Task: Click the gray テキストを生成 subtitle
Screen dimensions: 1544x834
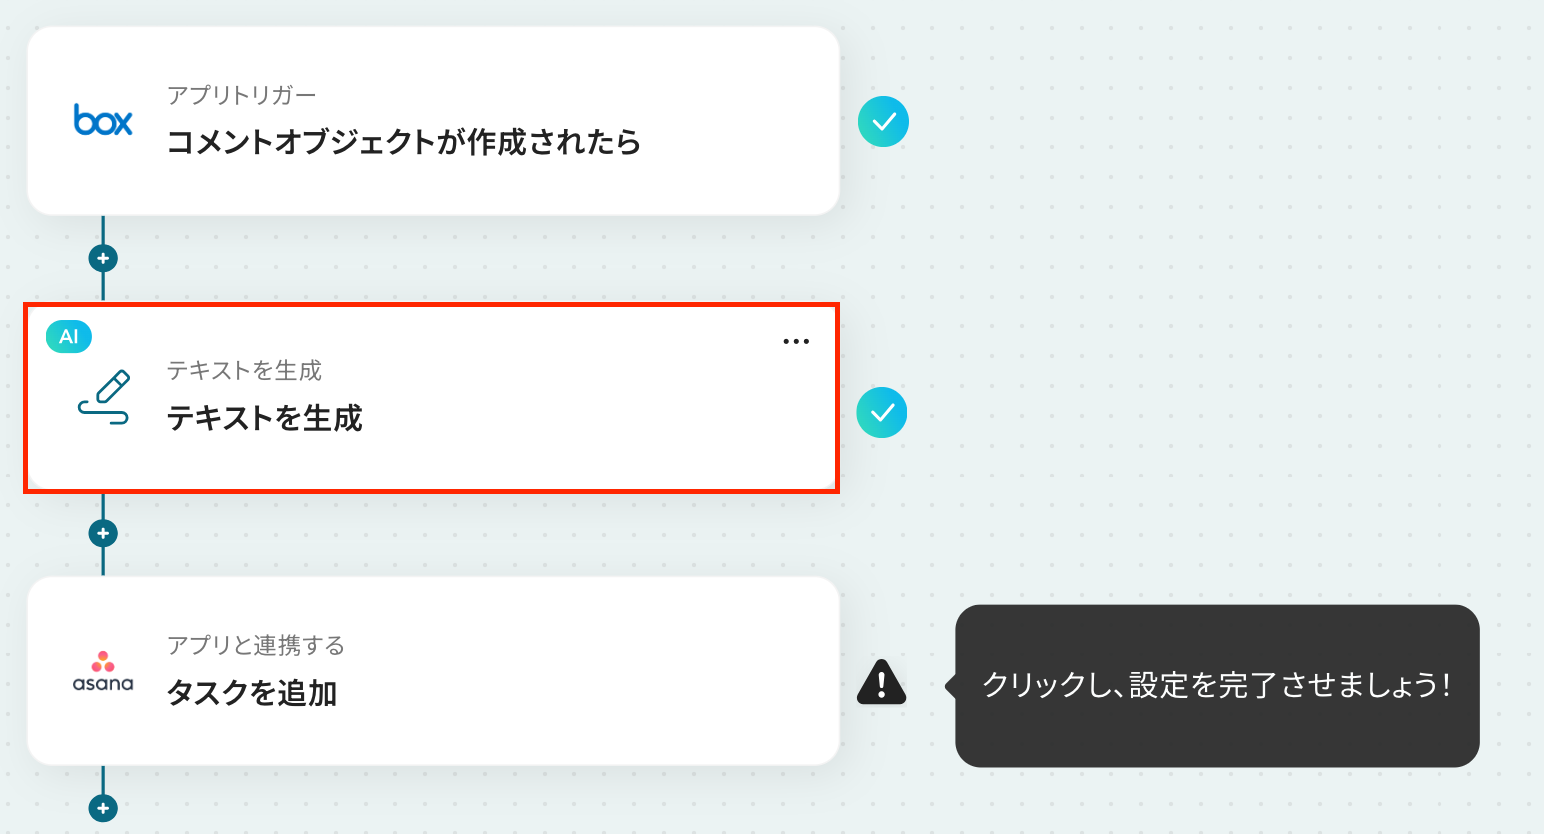Action: tap(244, 371)
